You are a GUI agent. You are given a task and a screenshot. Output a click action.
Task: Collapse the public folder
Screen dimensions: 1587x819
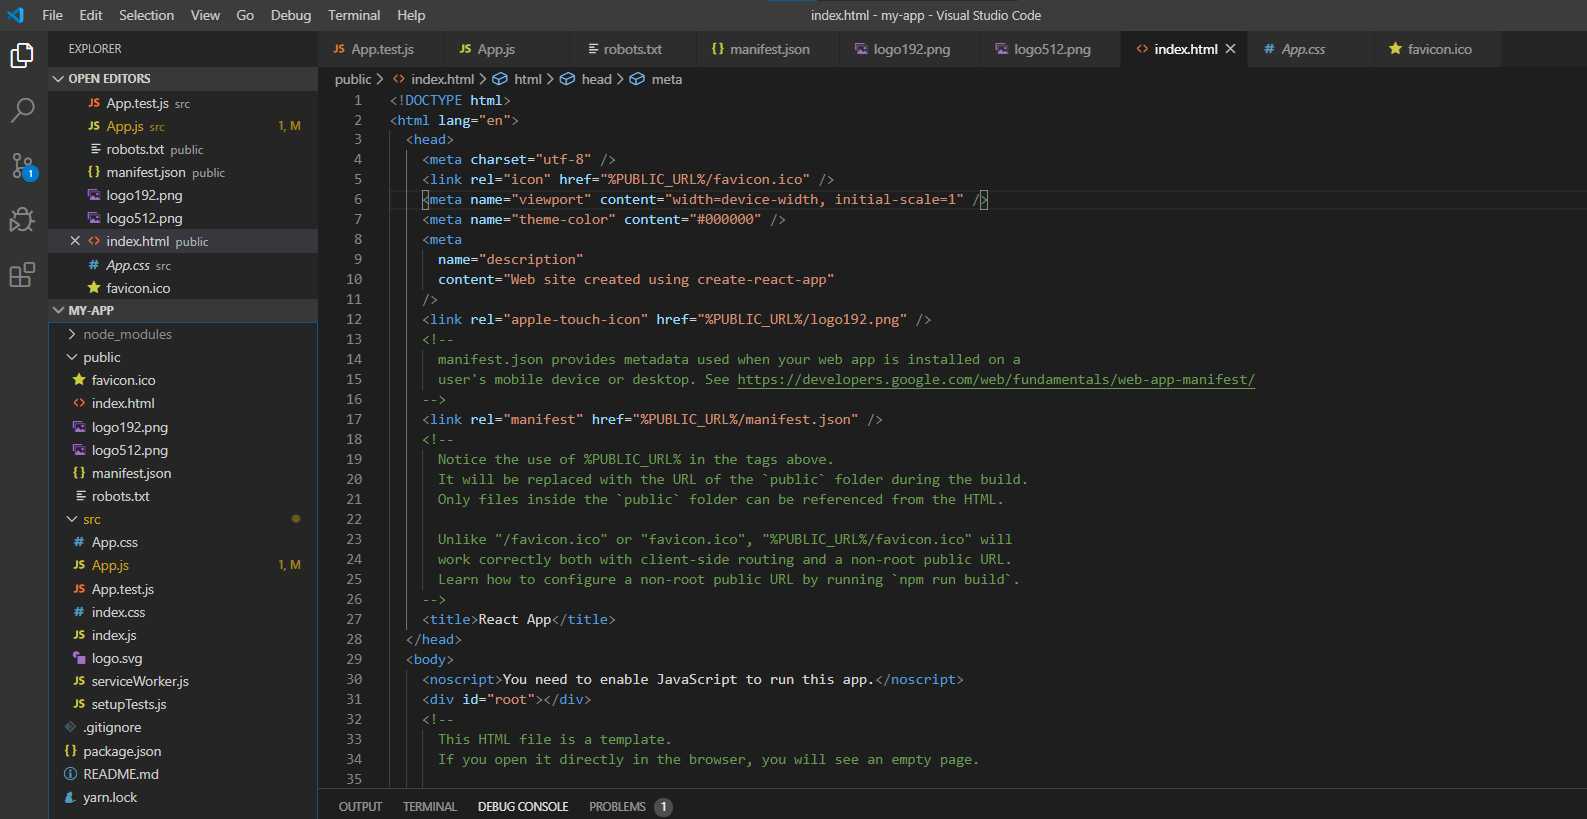pos(72,357)
